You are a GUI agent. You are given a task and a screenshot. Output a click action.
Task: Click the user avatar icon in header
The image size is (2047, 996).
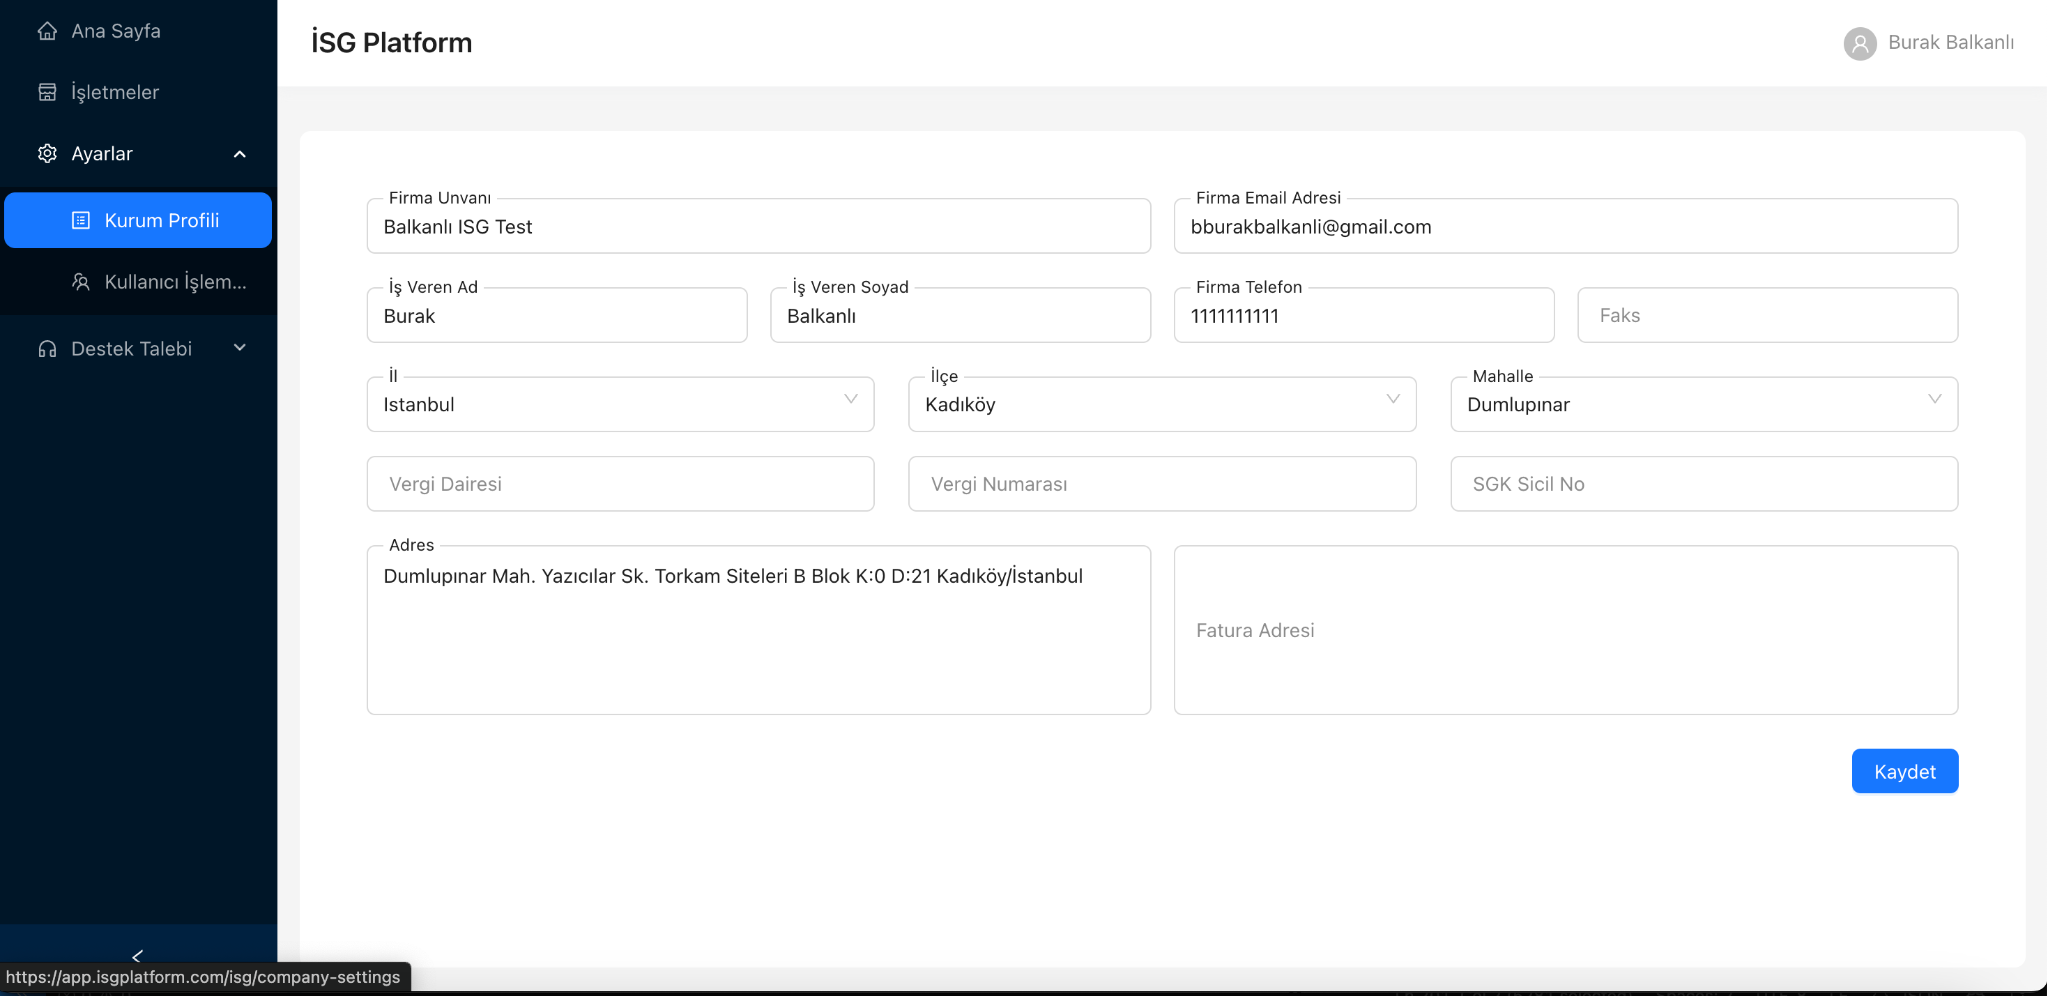pyautogui.click(x=1859, y=43)
